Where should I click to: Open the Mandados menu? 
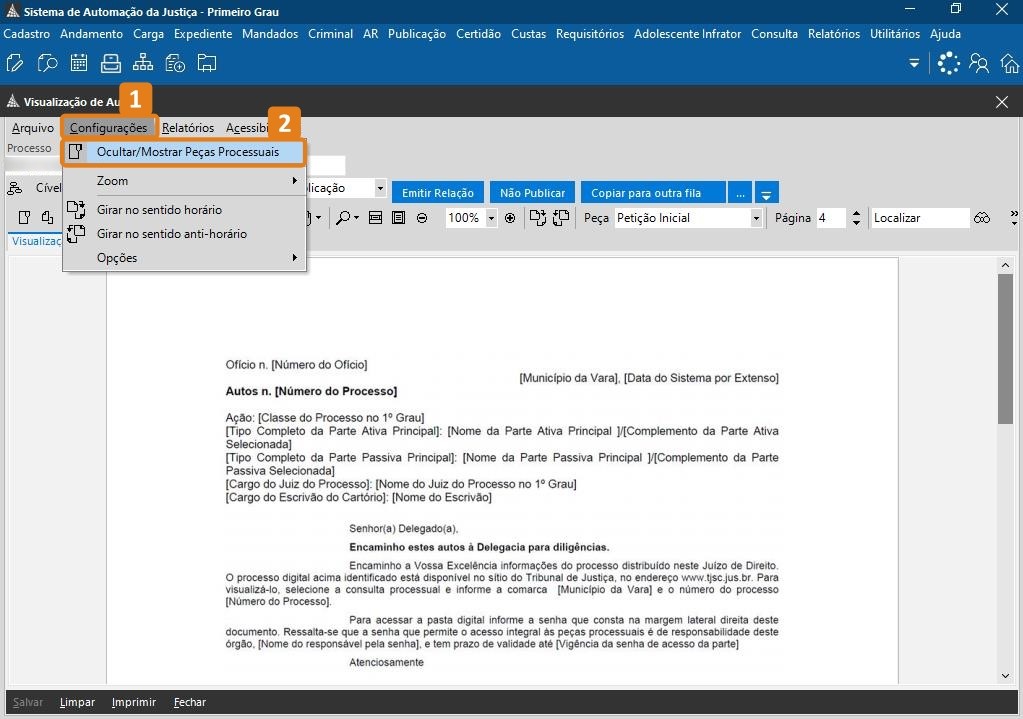point(270,34)
